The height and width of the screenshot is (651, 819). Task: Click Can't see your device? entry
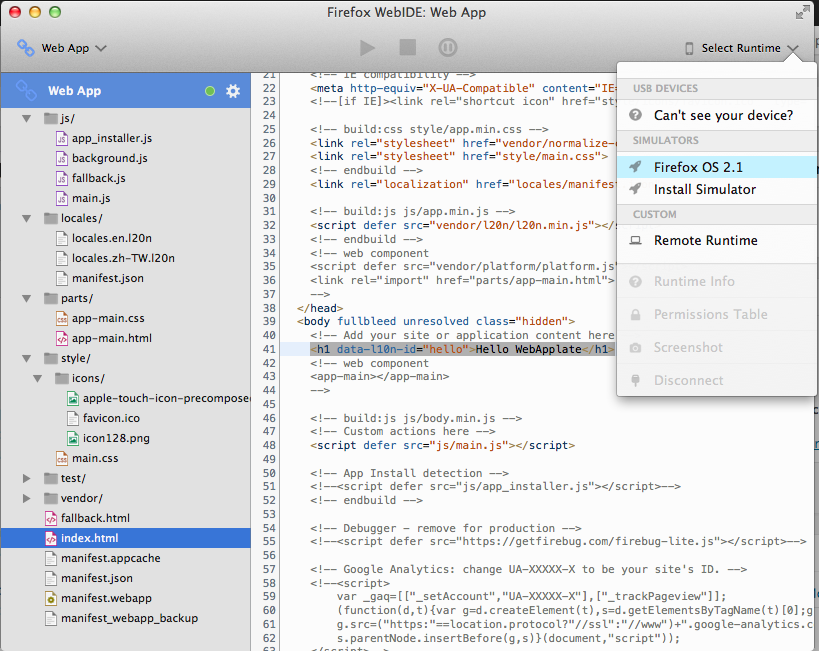tap(717, 115)
